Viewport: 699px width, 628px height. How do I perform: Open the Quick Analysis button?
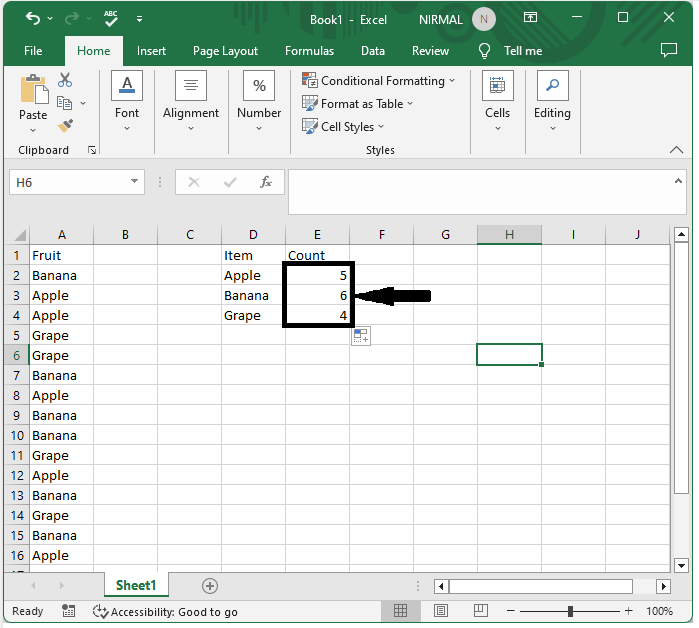pos(361,336)
